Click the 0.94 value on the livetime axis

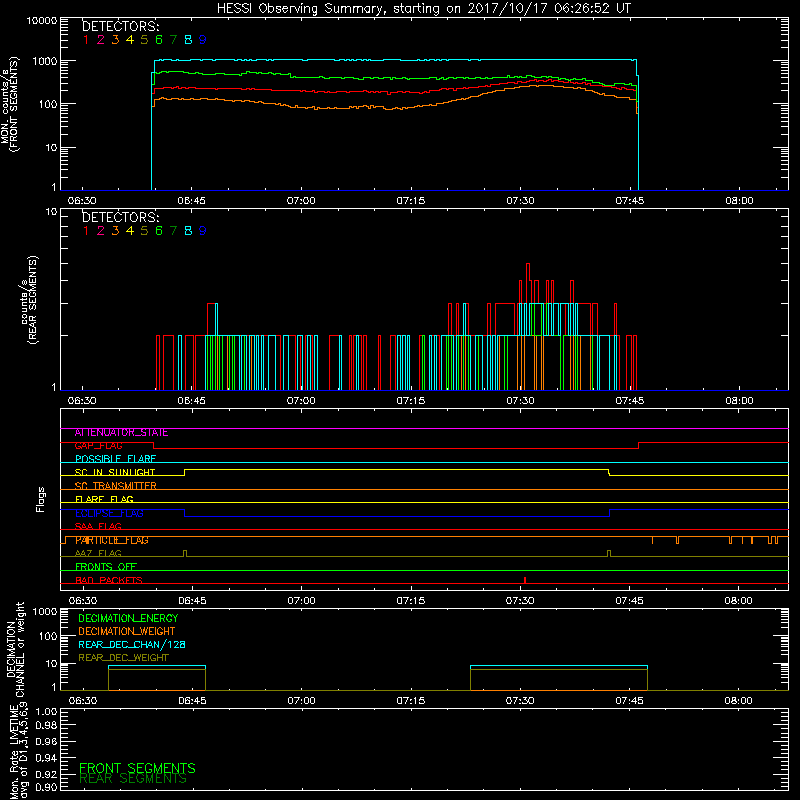[x=46, y=758]
